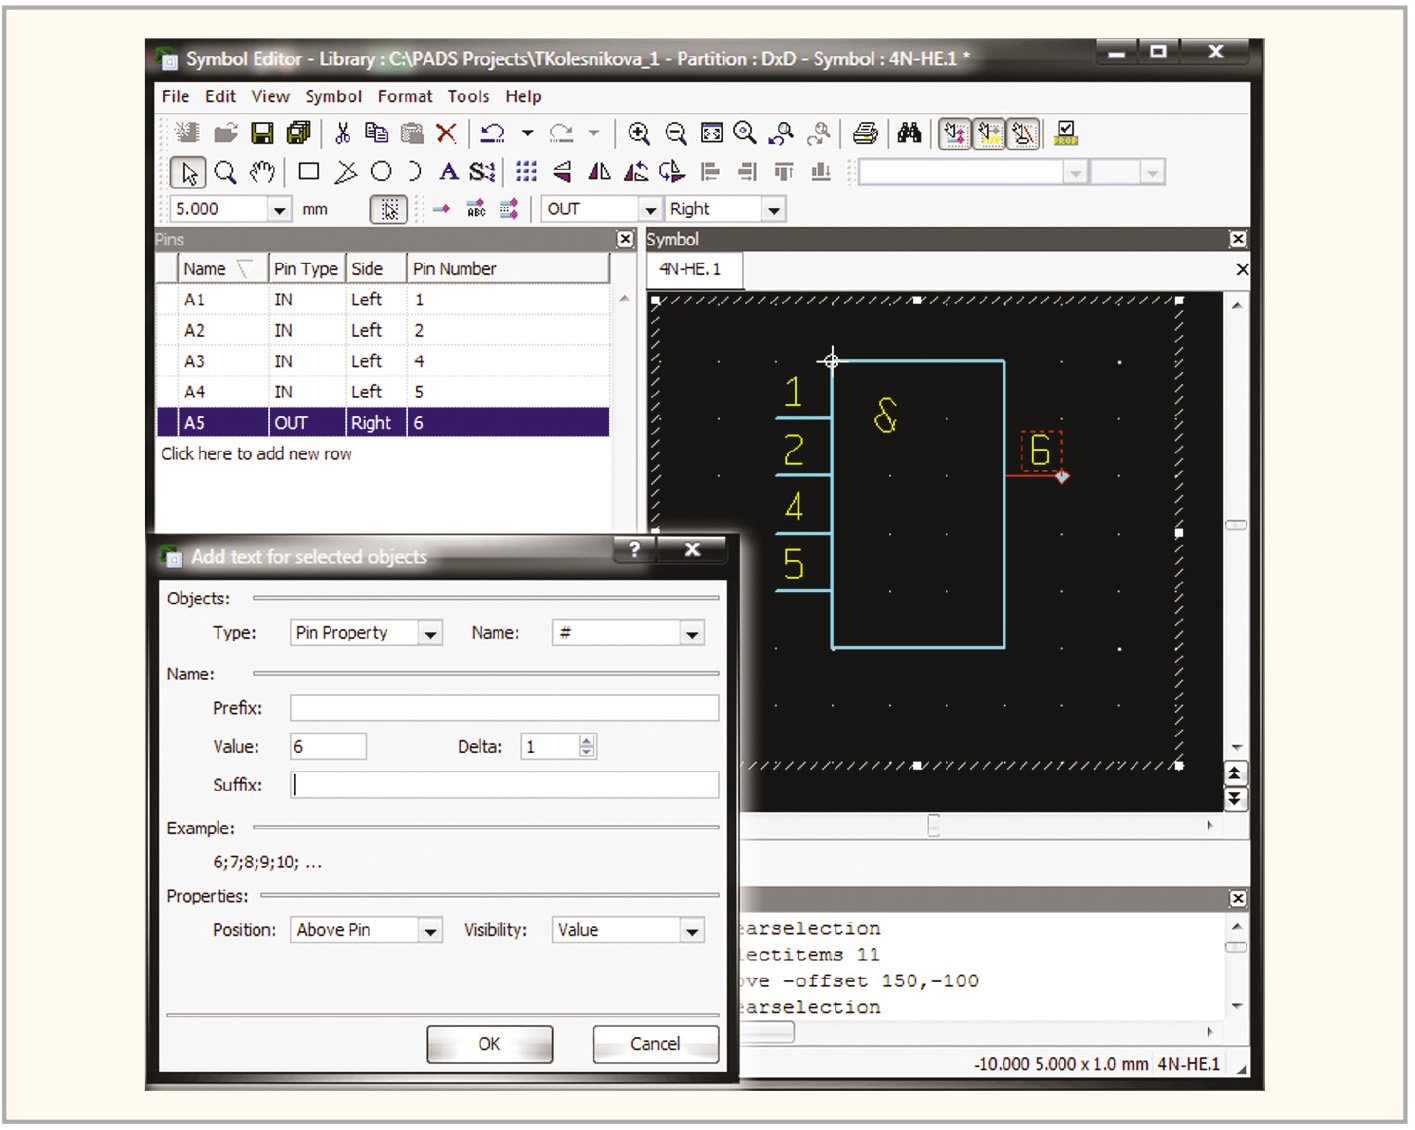Click the Delta spinner up arrow
Viewport: 1415px width, 1130px height.
pos(587,741)
